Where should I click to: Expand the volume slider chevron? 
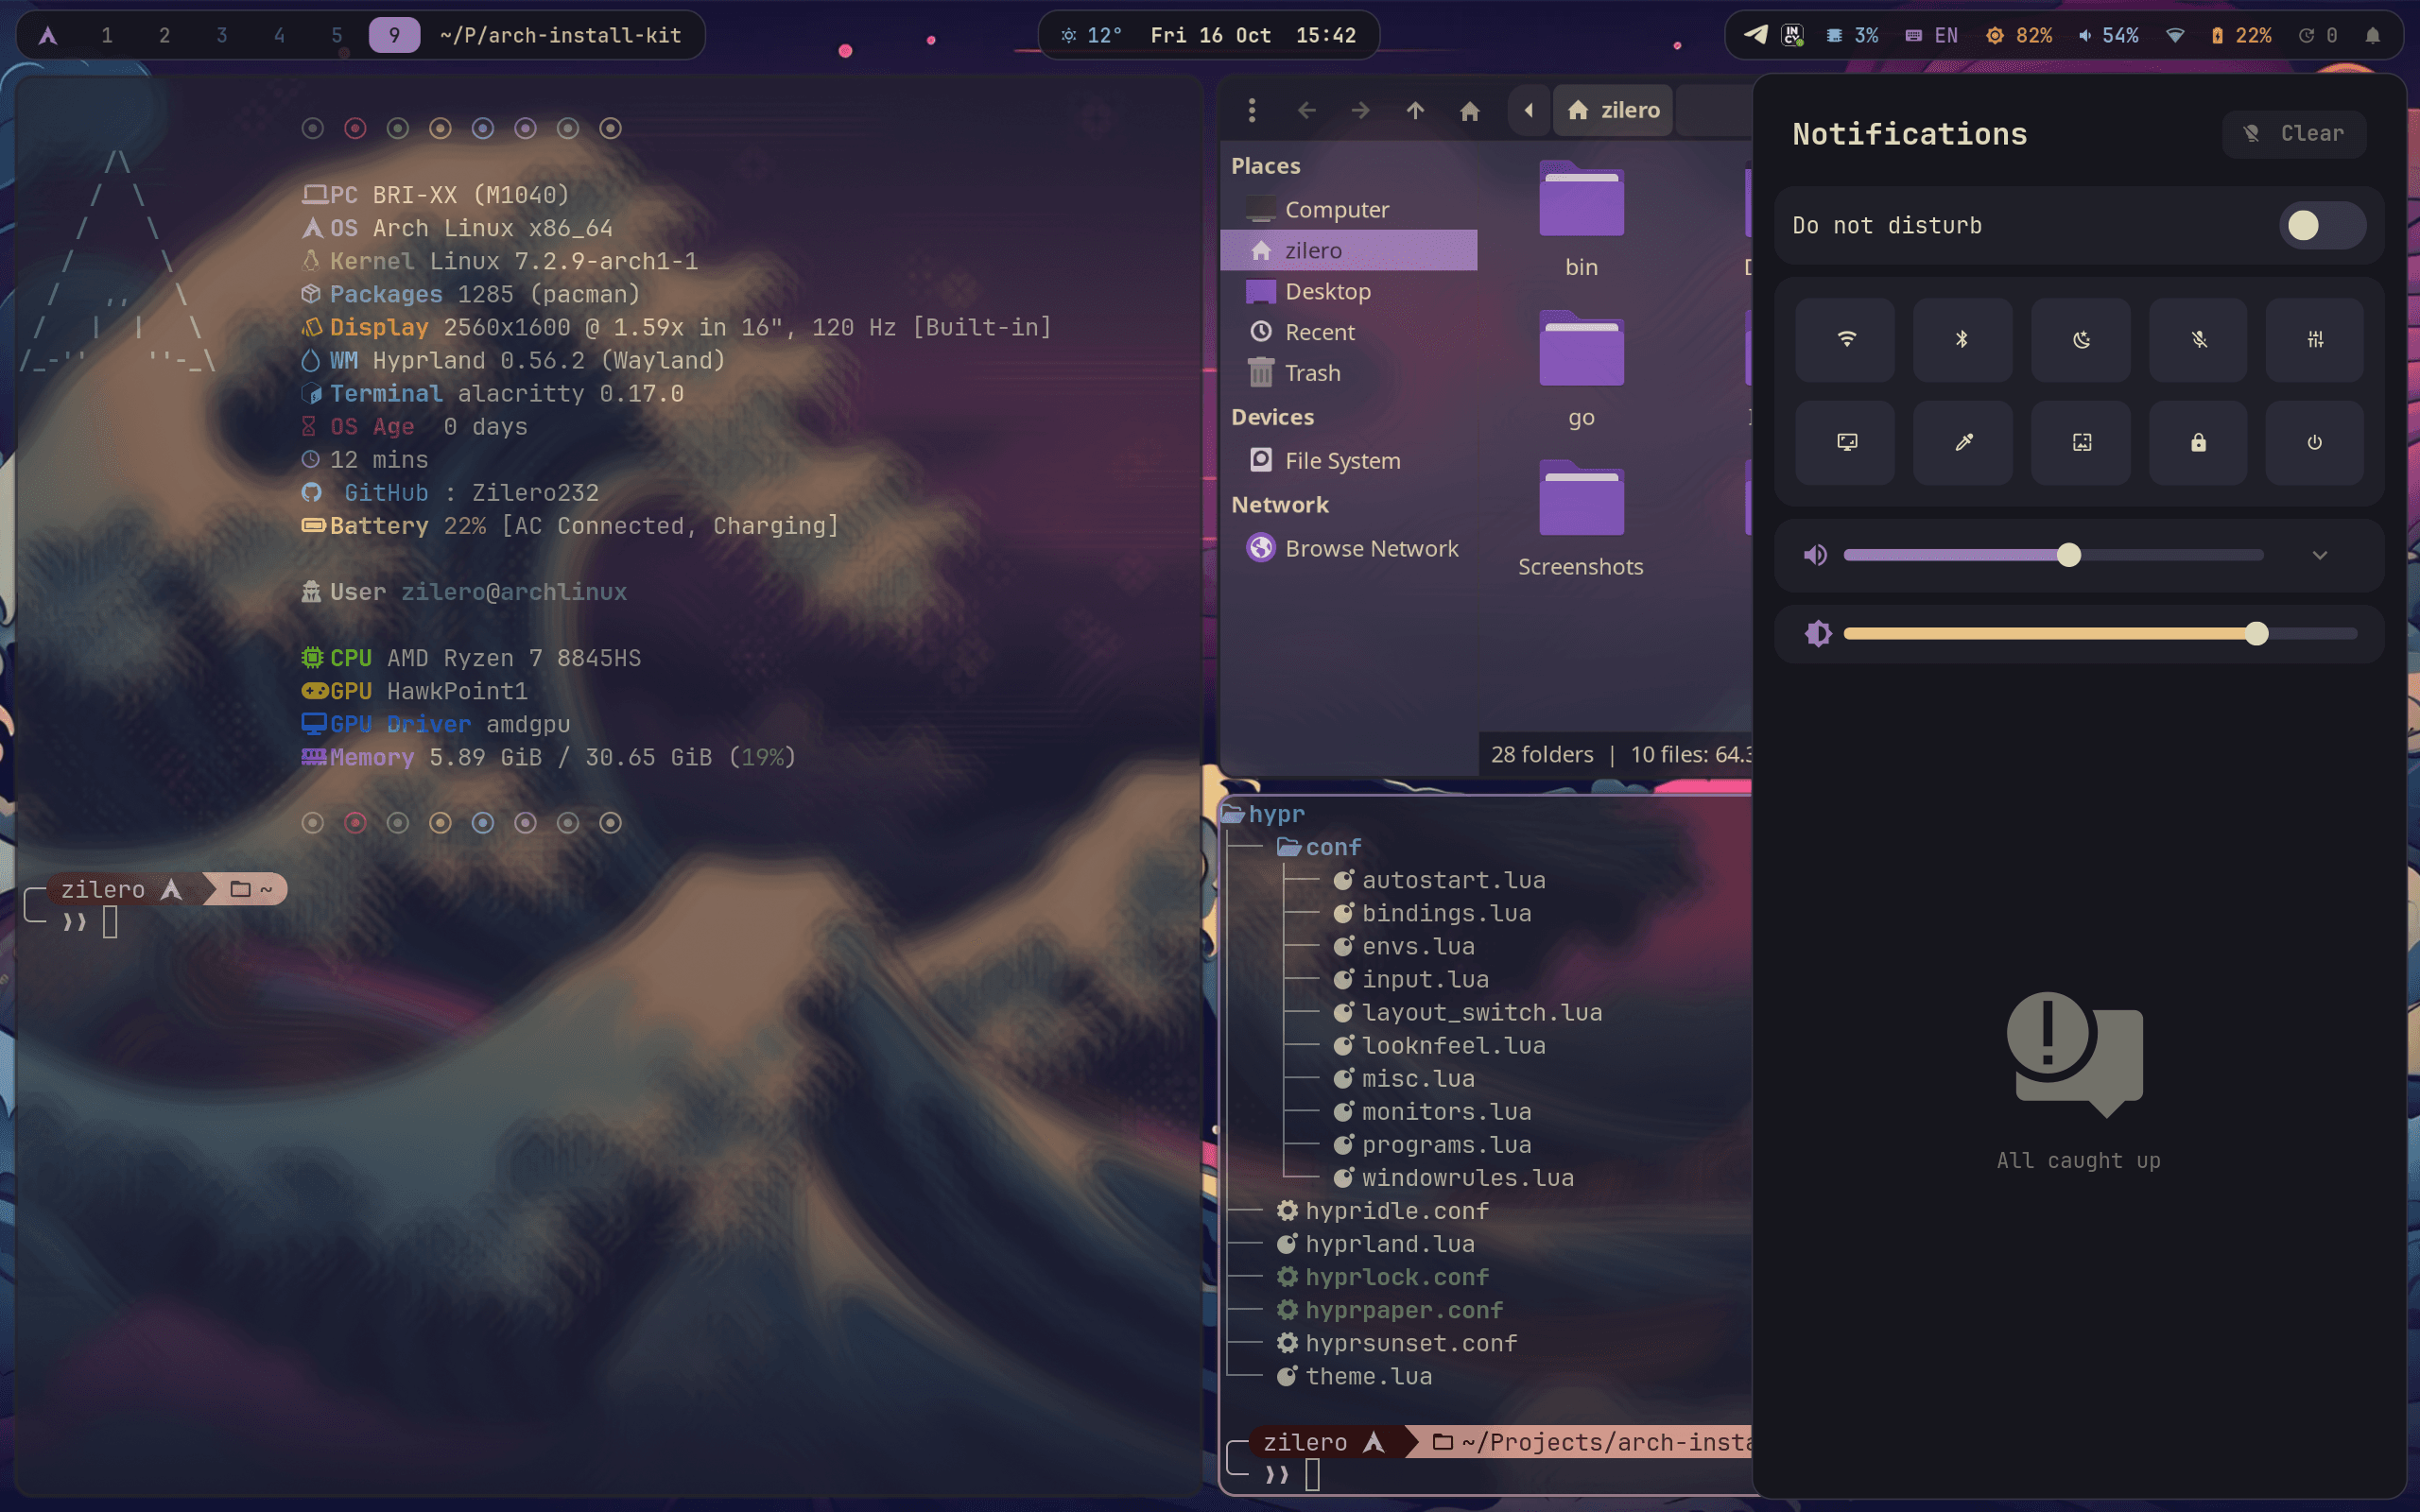click(2320, 555)
